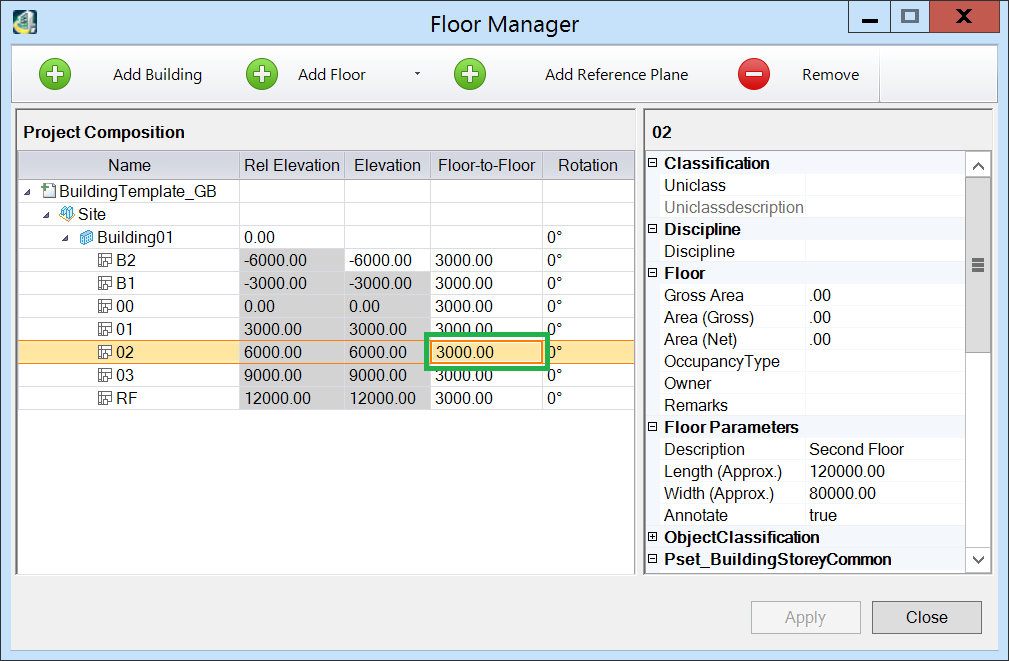Viewport: 1009px width, 661px height.
Task: Select the B2 floor icon in tree
Action: pos(105,260)
